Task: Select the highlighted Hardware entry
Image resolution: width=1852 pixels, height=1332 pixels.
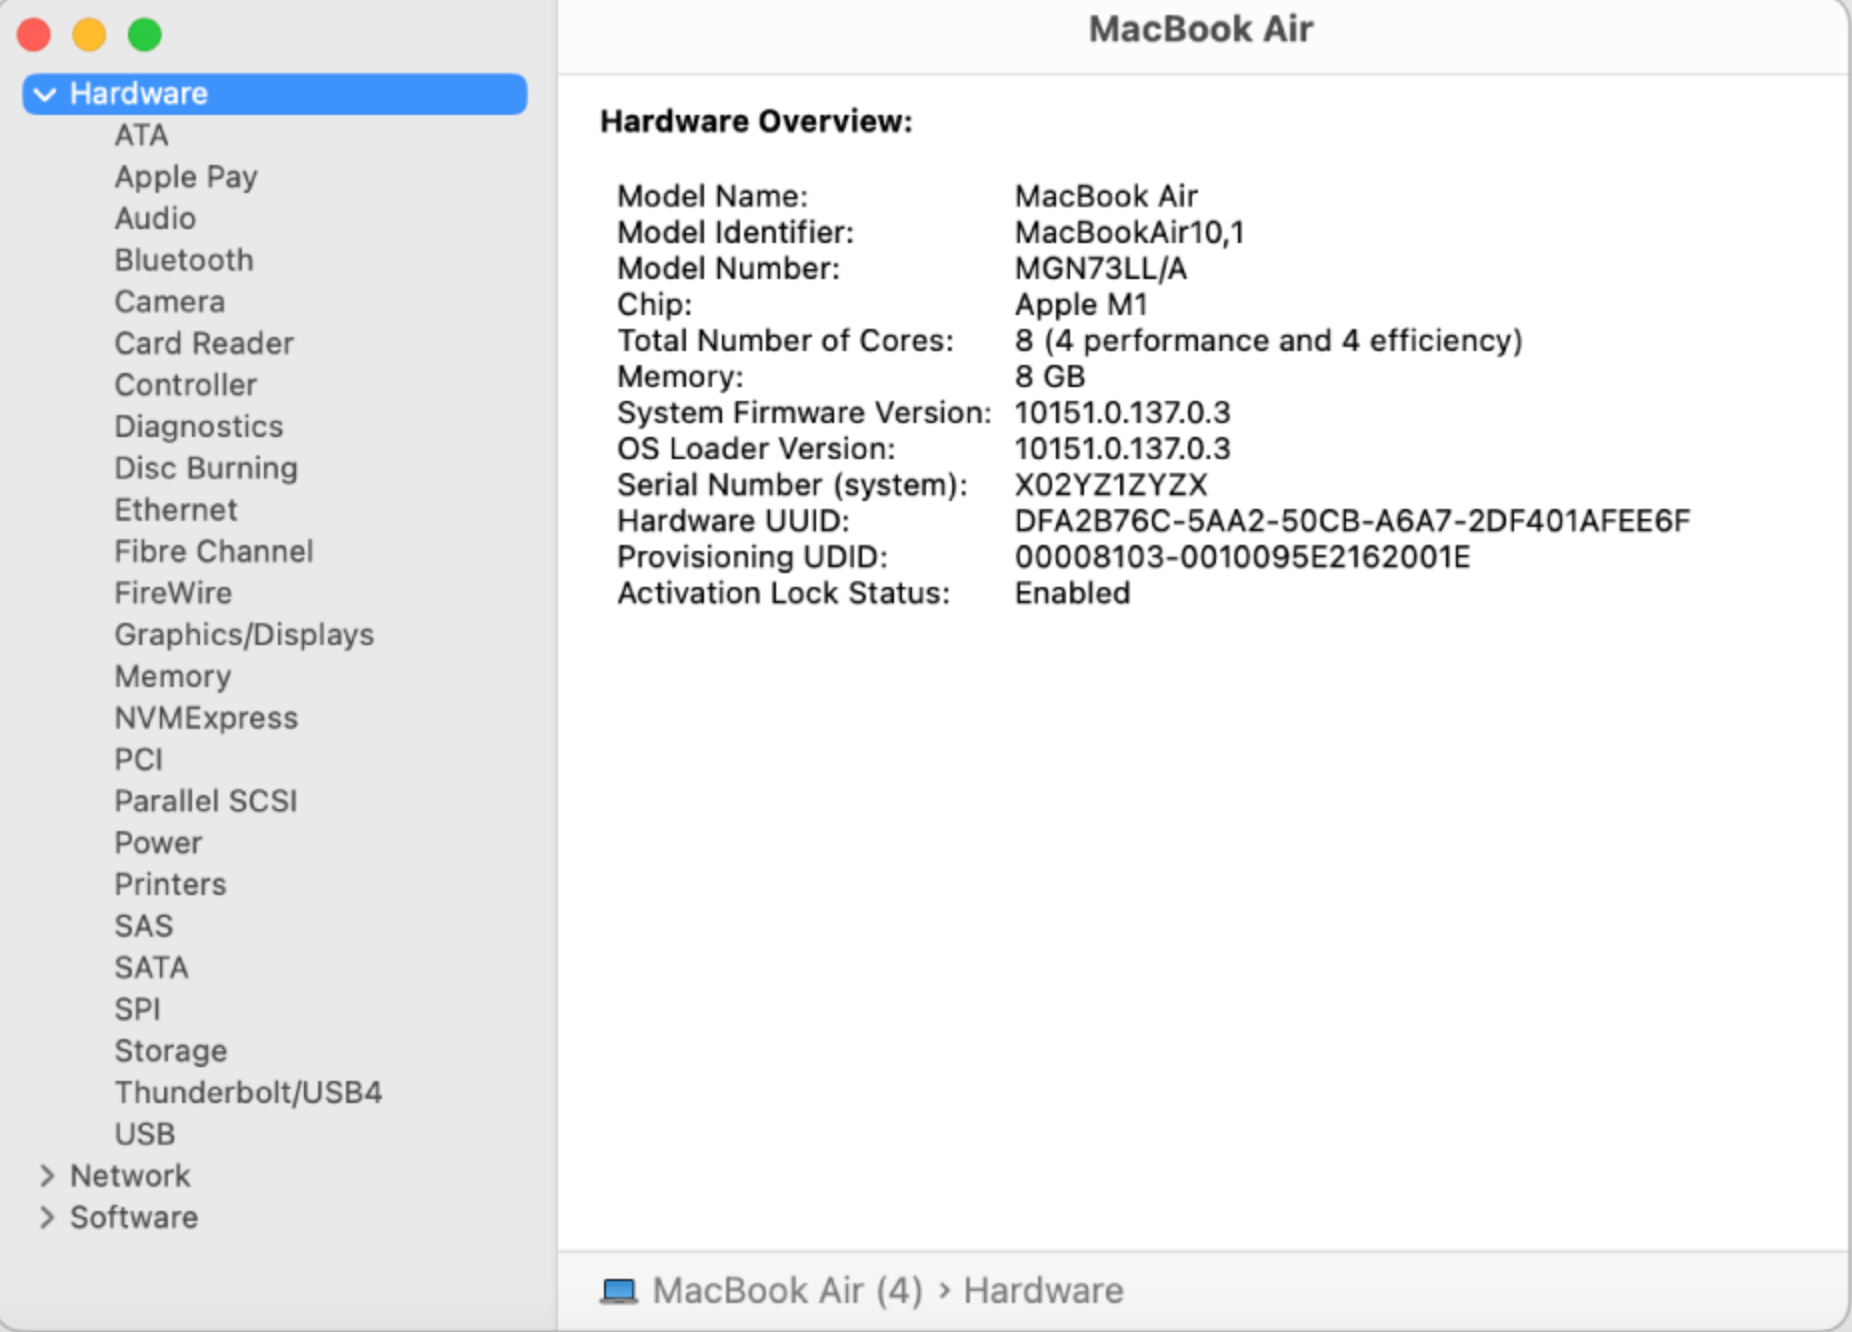Action: [x=138, y=93]
